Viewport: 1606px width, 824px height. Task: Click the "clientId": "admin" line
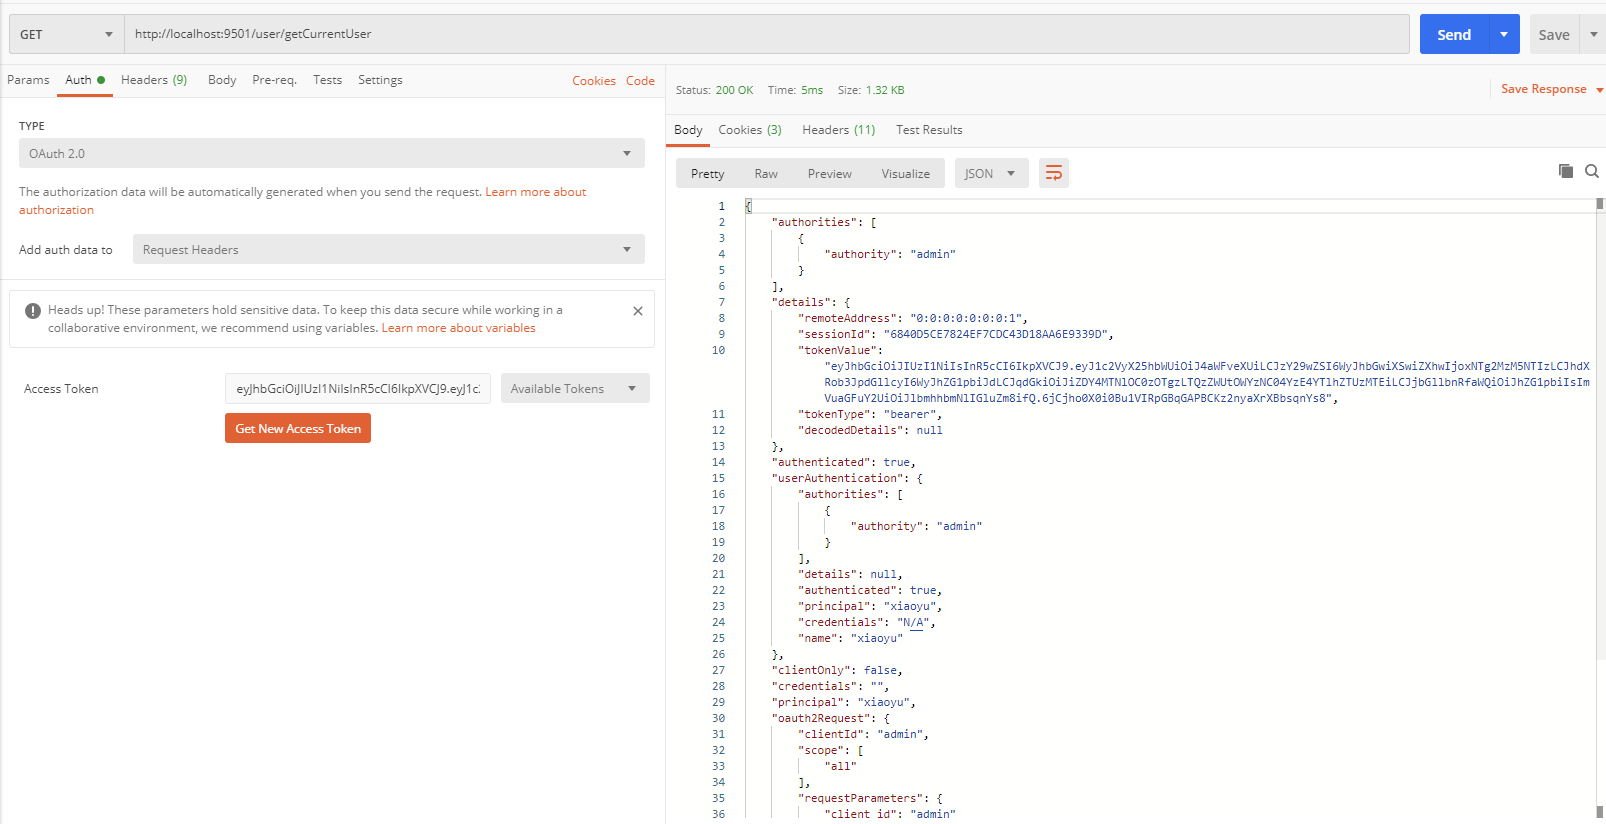(x=863, y=734)
